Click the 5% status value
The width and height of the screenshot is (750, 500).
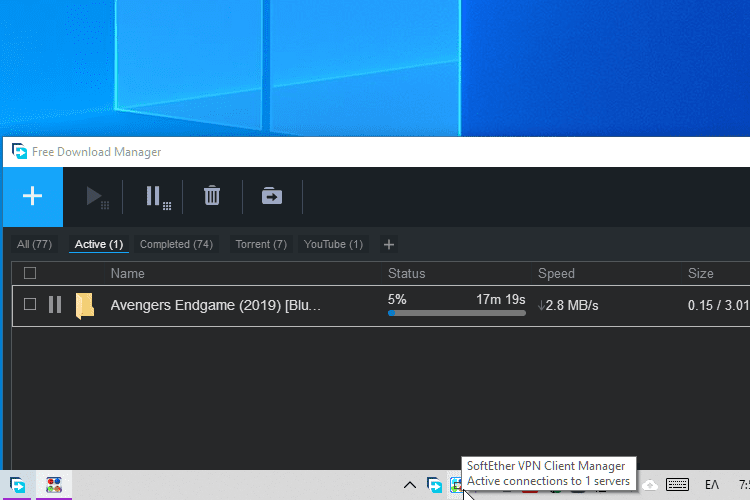click(x=397, y=300)
